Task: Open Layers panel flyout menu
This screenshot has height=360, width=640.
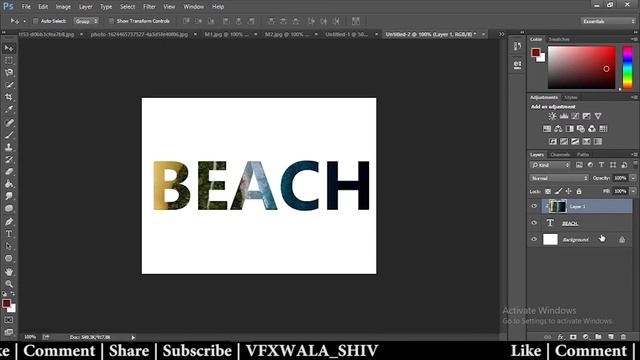Action: [634, 155]
